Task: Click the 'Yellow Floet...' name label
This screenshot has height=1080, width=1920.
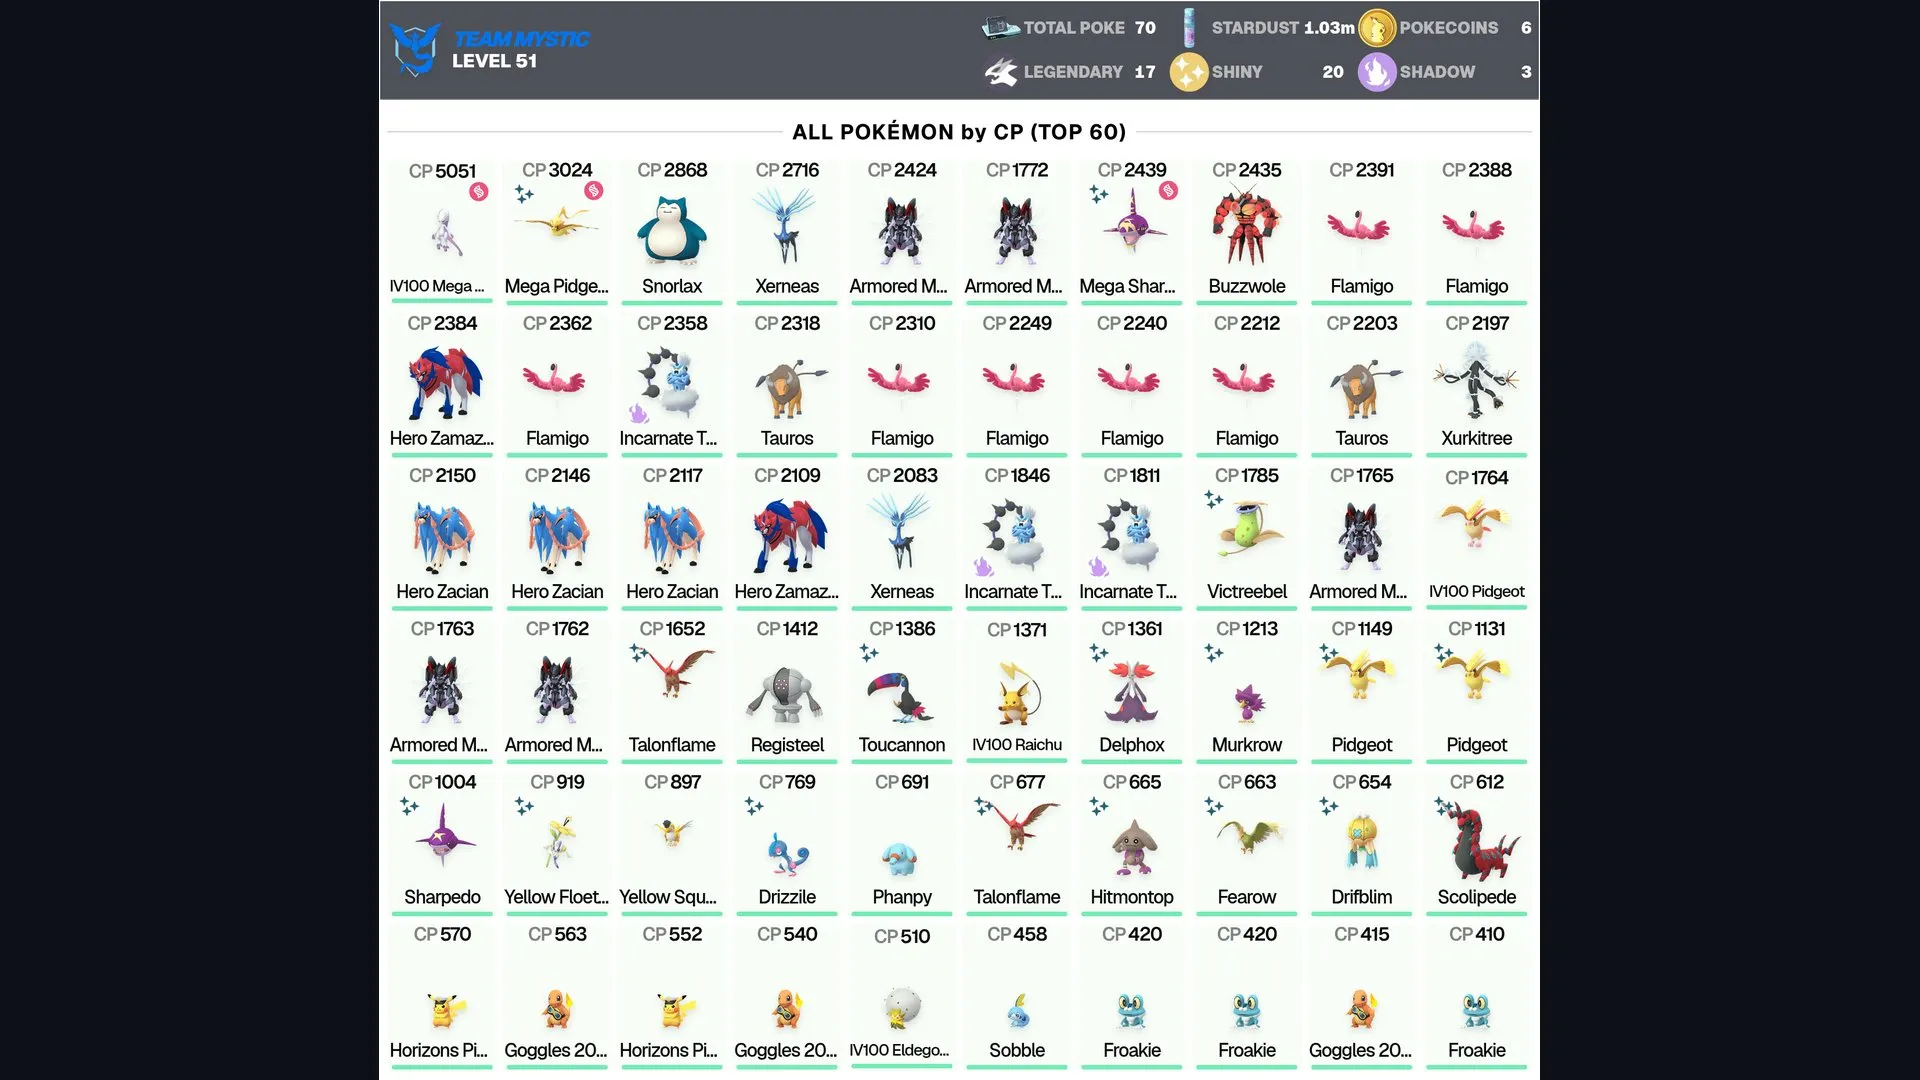Action: click(x=556, y=897)
